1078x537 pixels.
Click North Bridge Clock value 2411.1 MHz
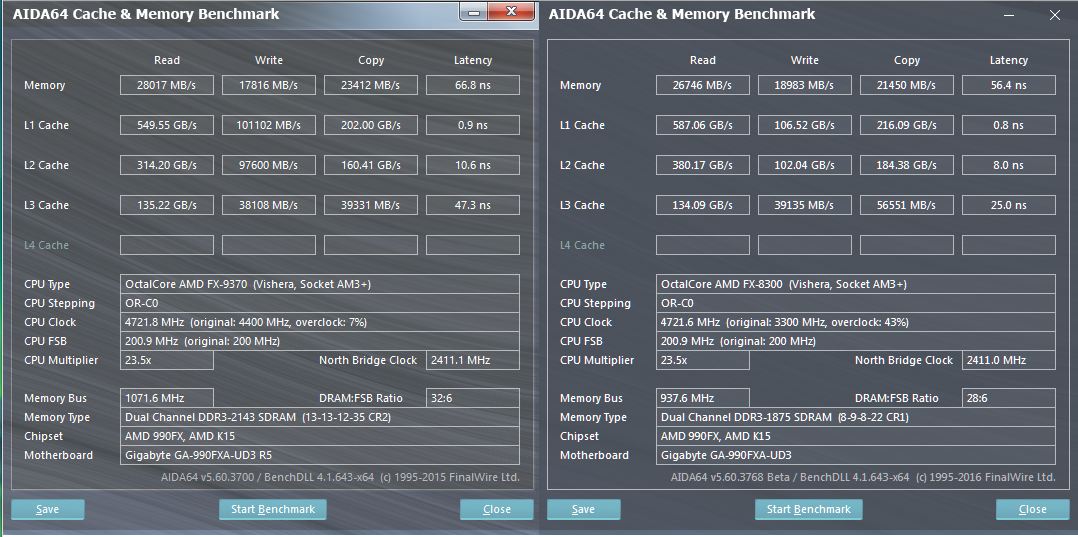[x=473, y=360]
